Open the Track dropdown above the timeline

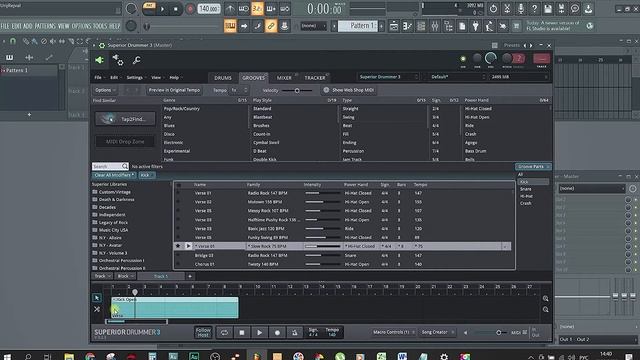point(101,276)
